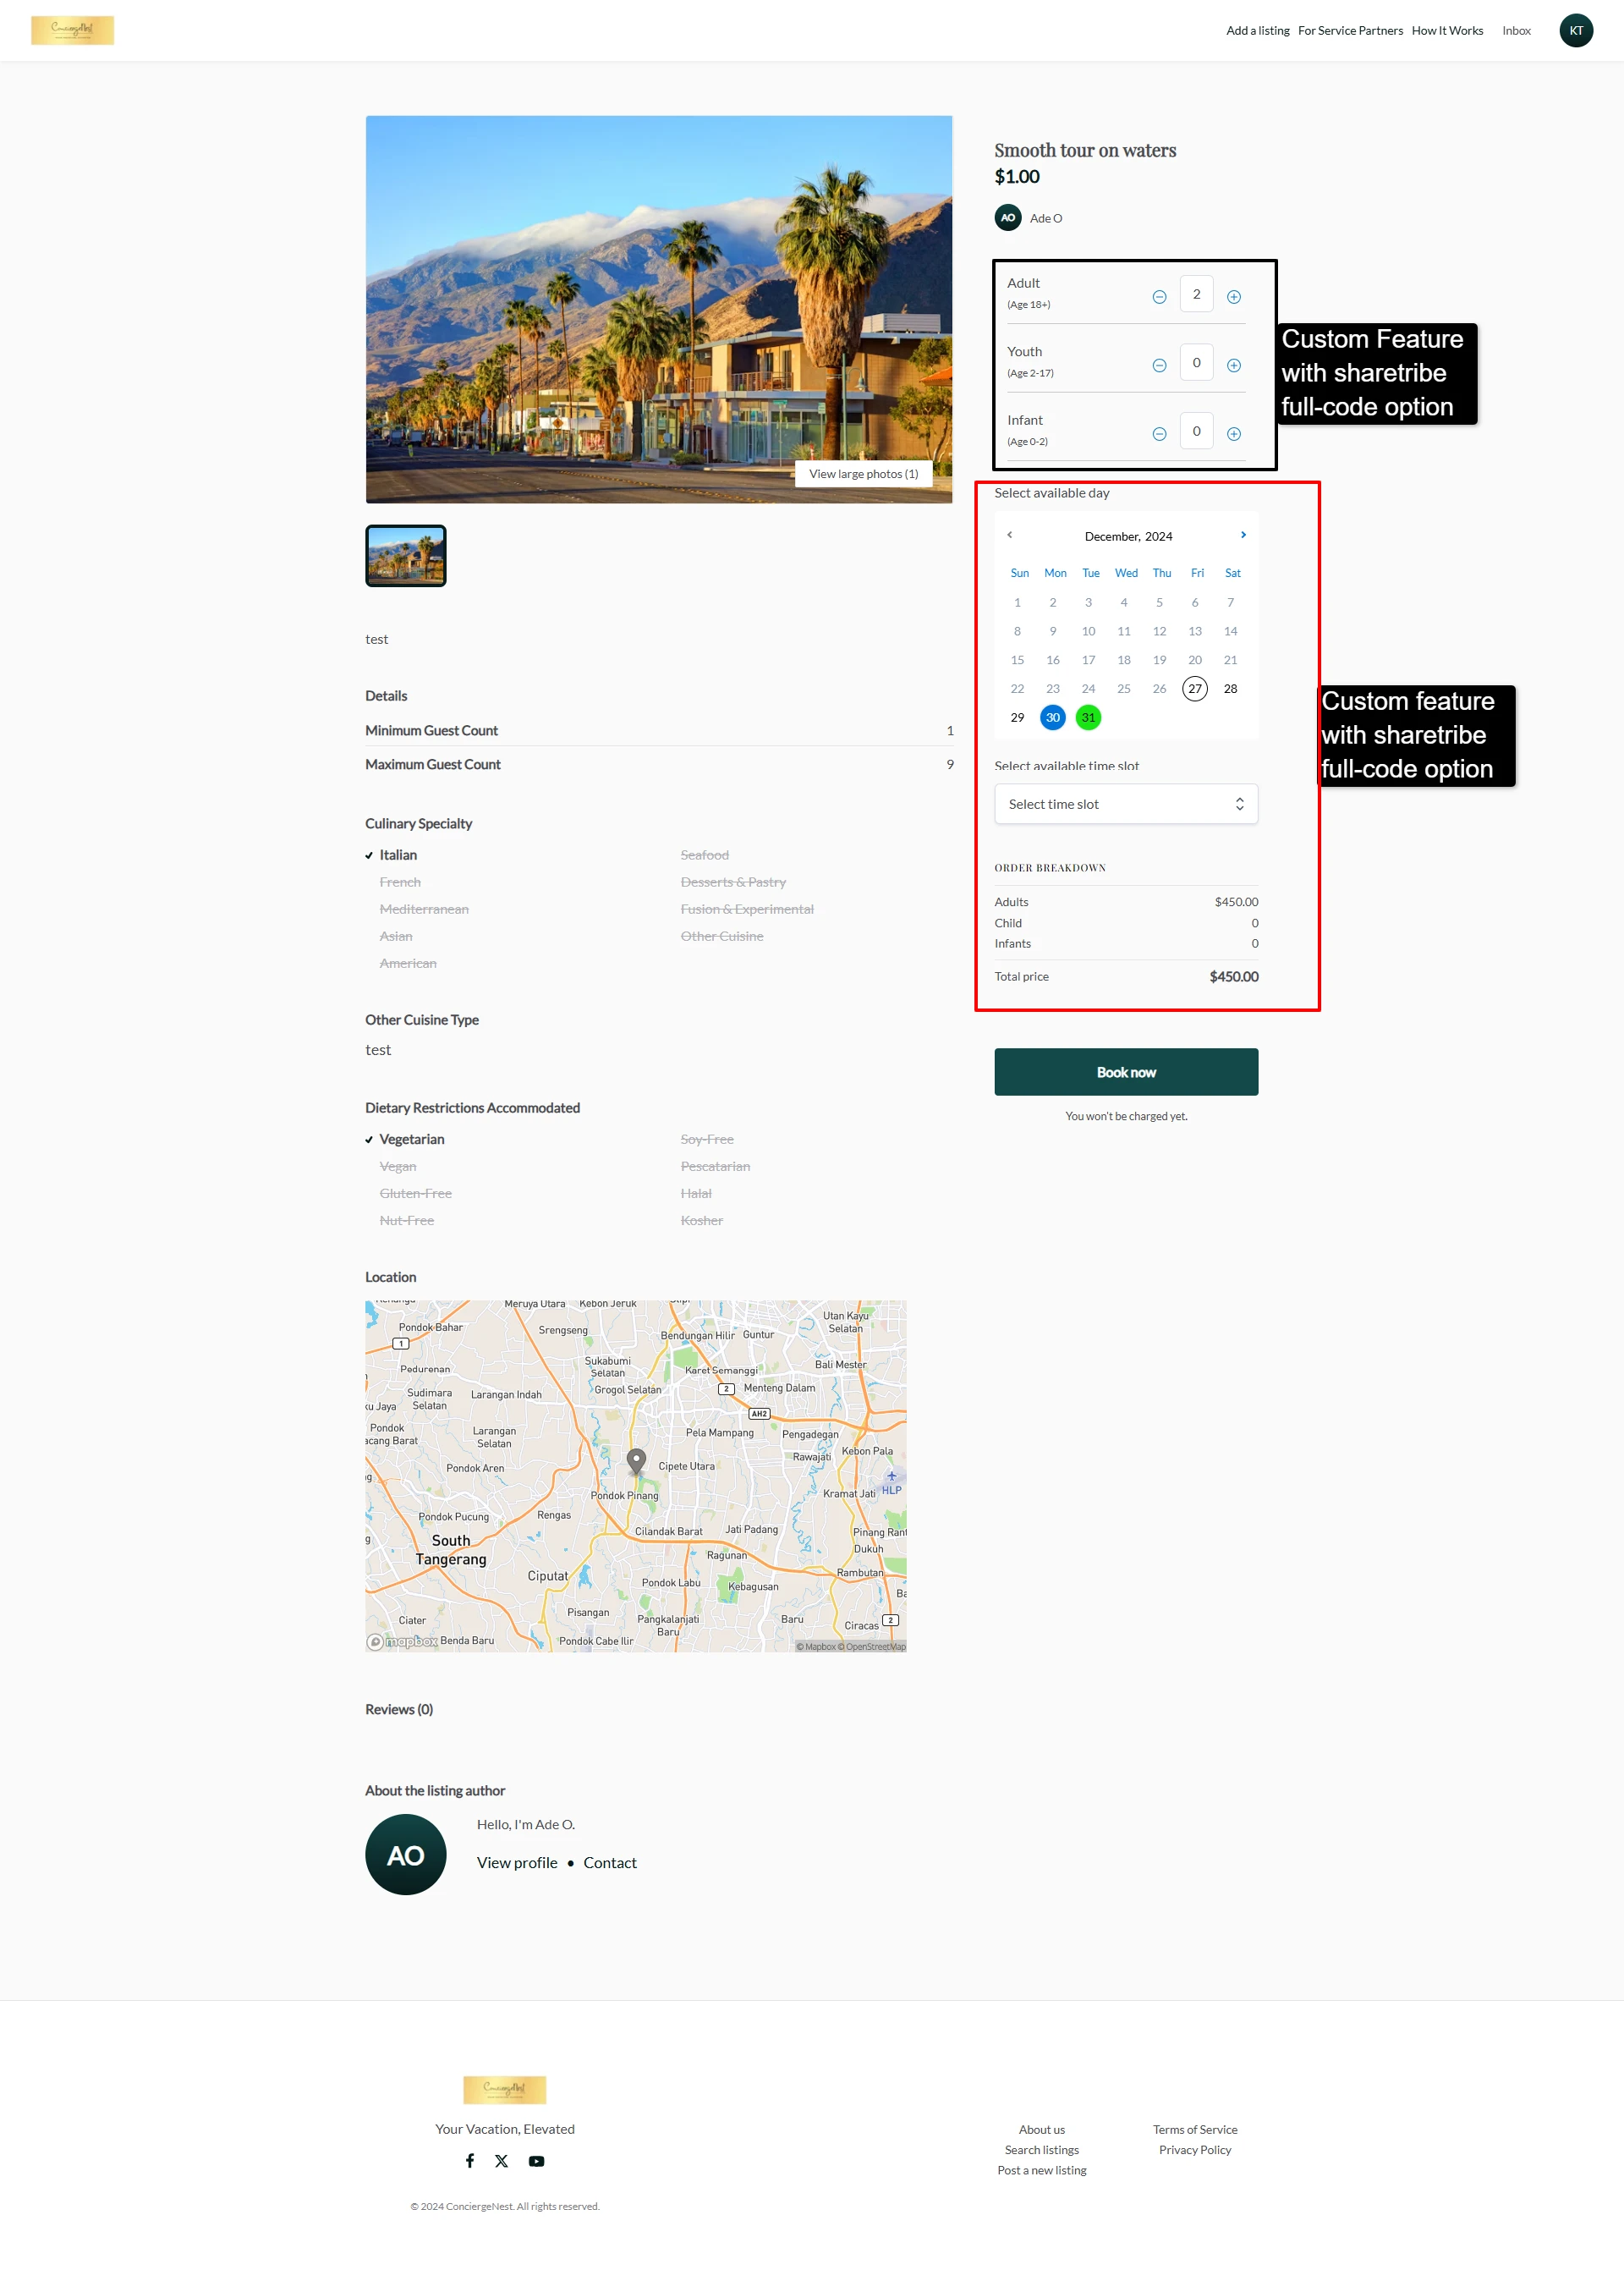The width and height of the screenshot is (1624, 2292).
Task: Open the Inbox menu item
Action: coord(1516,31)
